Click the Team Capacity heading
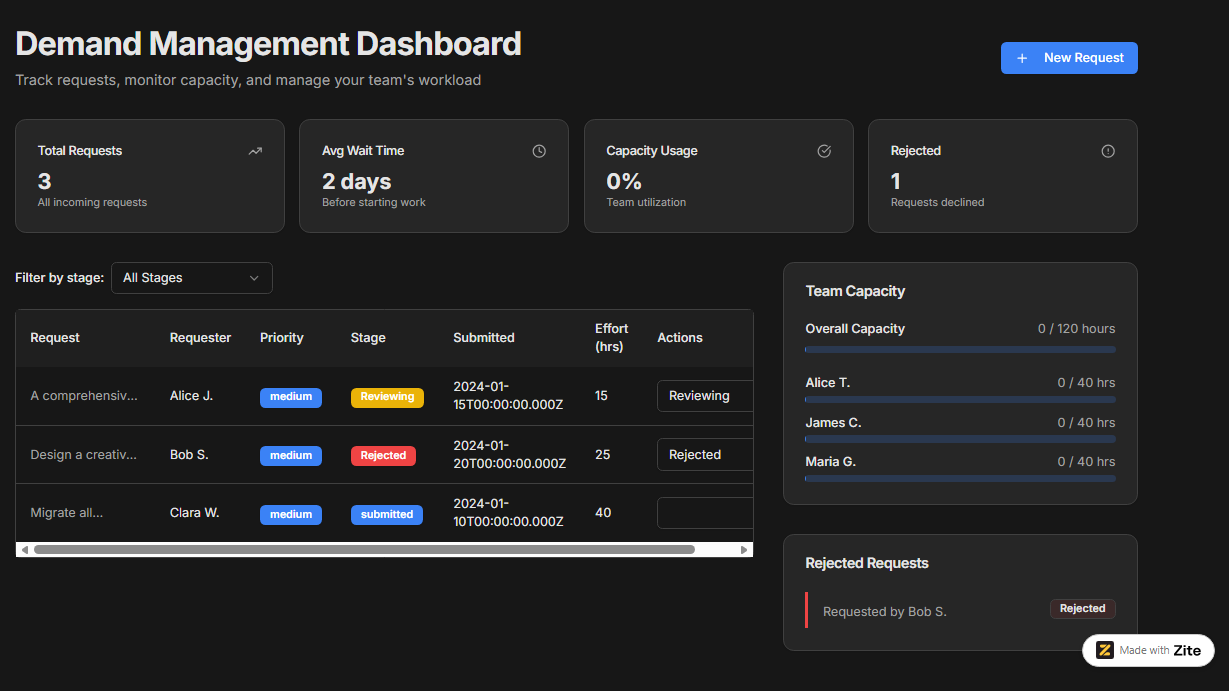The height and width of the screenshot is (691, 1229). (855, 291)
